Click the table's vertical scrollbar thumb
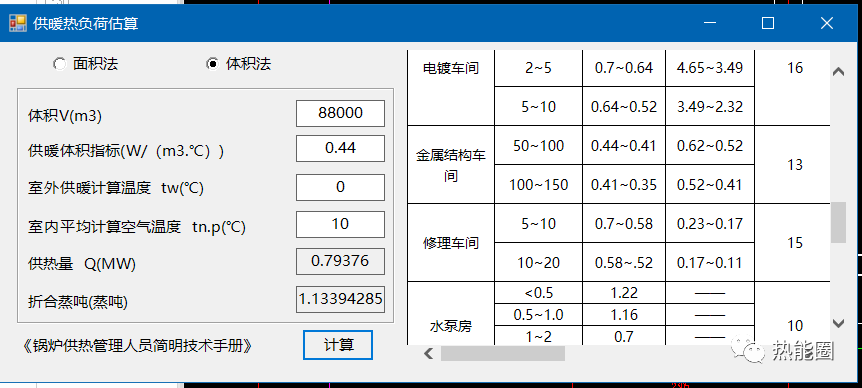 tap(838, 222)
